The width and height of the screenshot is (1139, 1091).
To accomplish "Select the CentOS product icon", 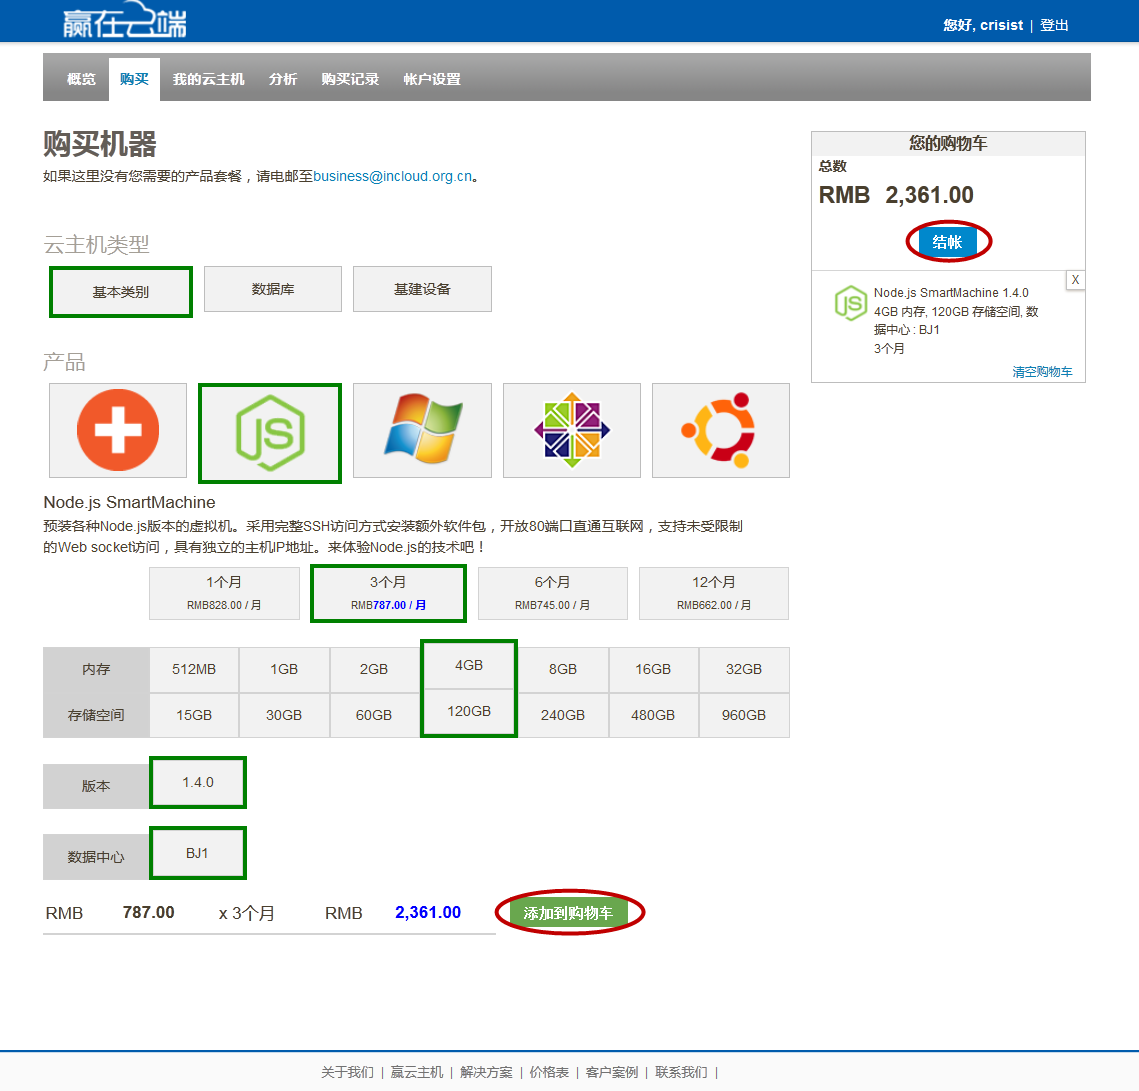I will [x=572, y=430].
